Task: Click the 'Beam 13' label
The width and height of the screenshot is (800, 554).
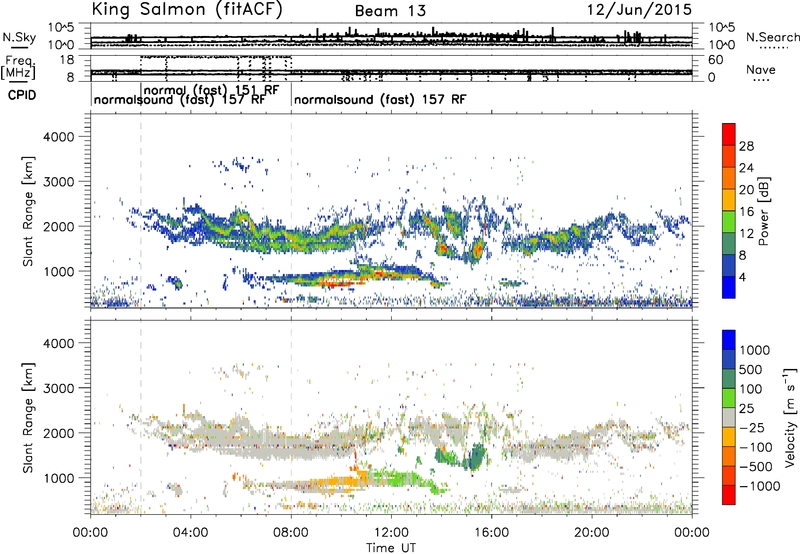Action: click(390, 11)
